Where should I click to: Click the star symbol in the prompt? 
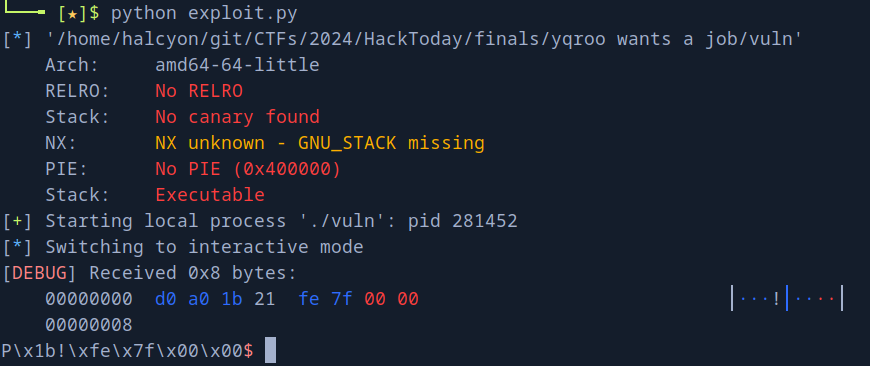point(72,13)
